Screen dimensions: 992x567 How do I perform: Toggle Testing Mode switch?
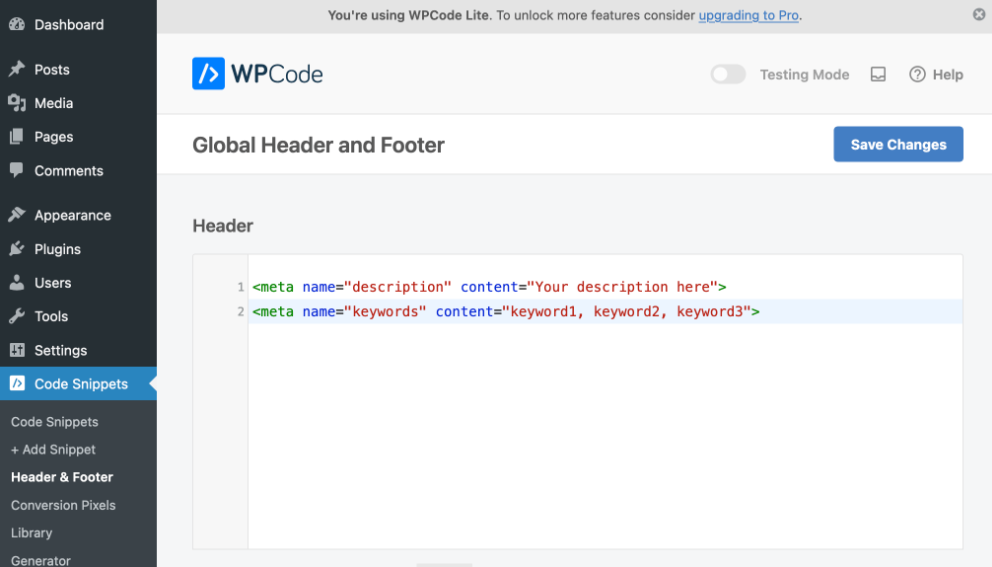click(x=728, y=74)
